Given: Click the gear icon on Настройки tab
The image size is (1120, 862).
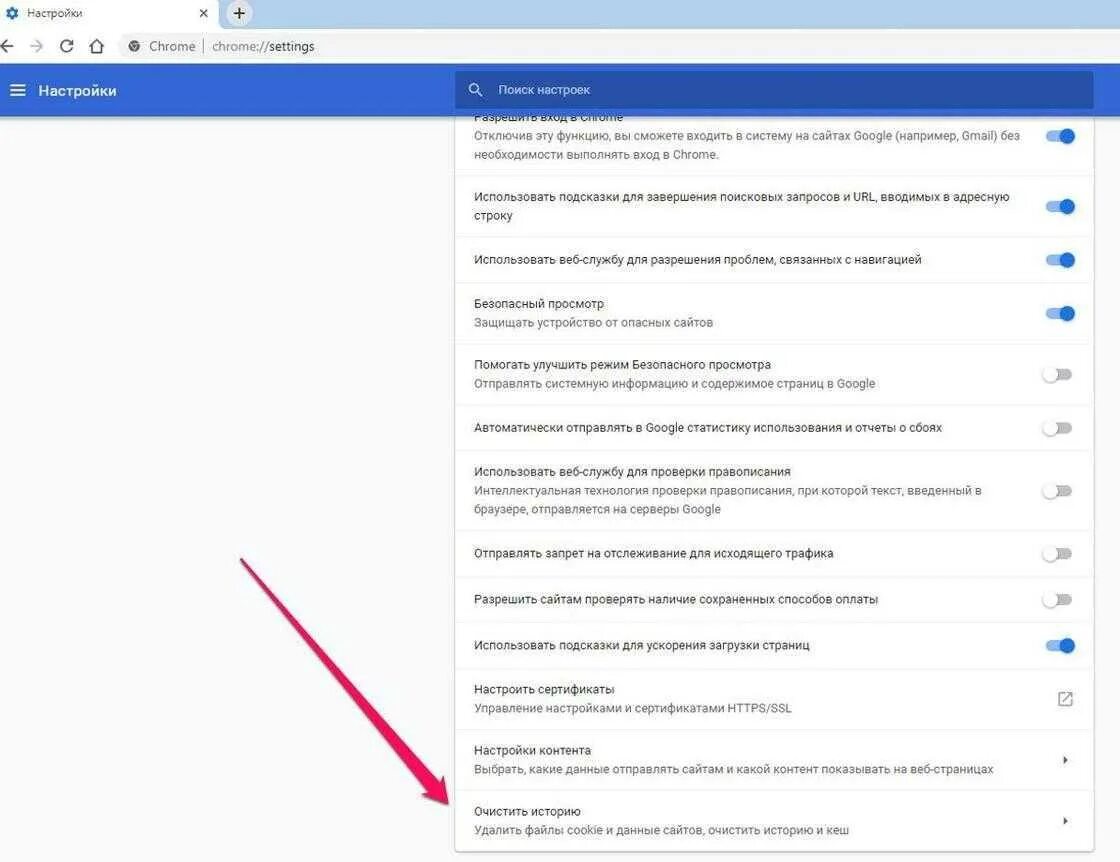Looking at the screenshot, I should (x=12, y=13).
